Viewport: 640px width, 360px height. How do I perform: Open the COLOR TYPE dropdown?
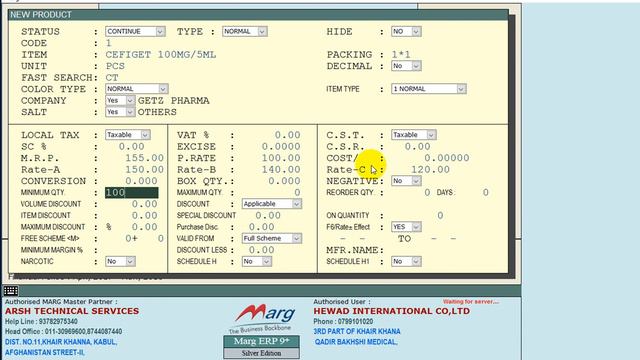pyautogui.click(x=137, y=89)
